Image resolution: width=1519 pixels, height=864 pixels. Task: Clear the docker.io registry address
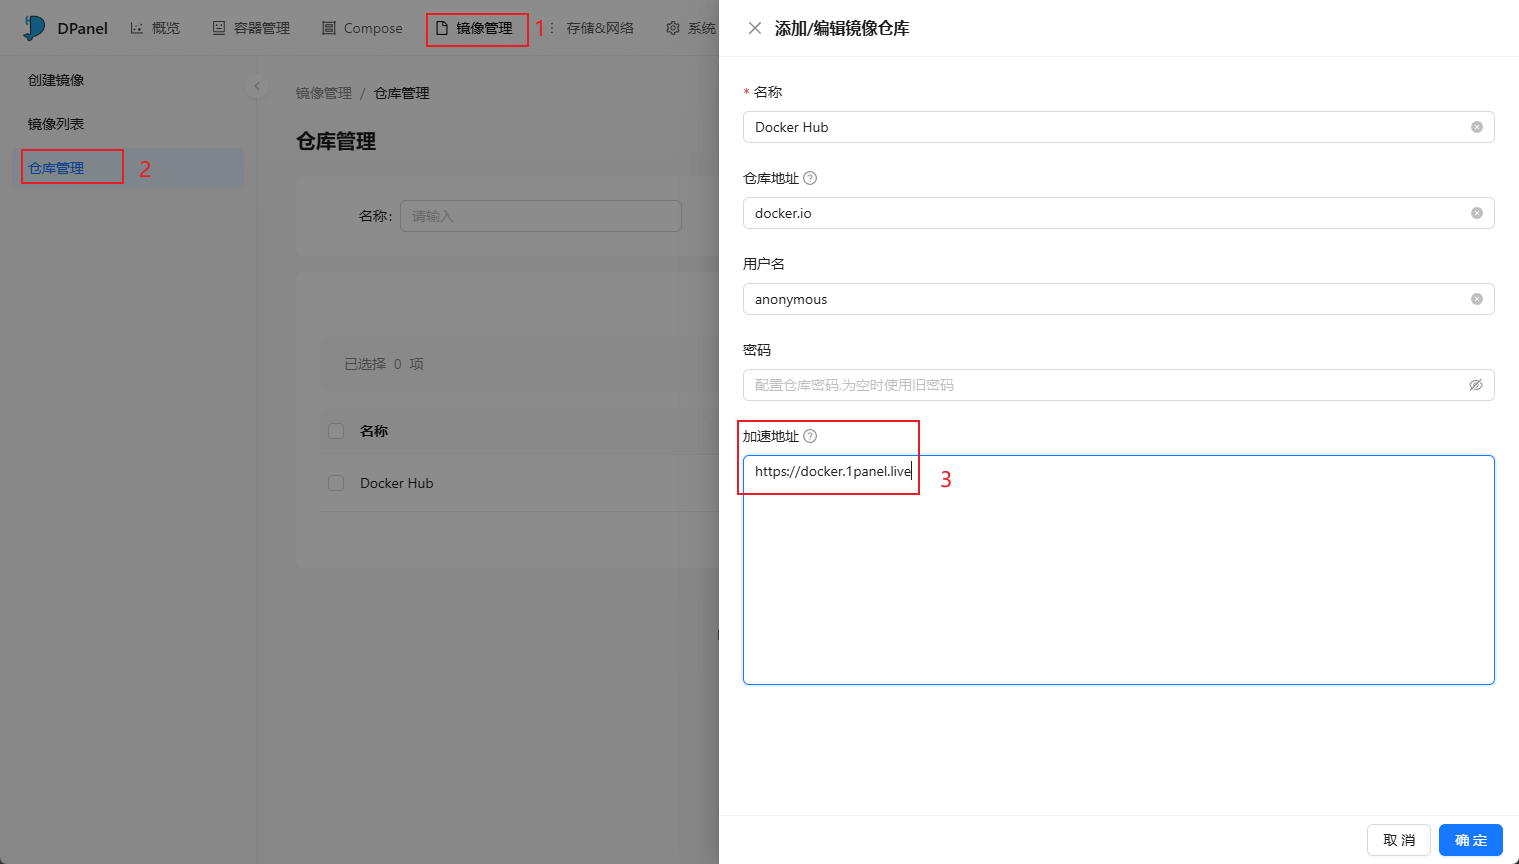pyautogui.click(x=1476, y=213)
